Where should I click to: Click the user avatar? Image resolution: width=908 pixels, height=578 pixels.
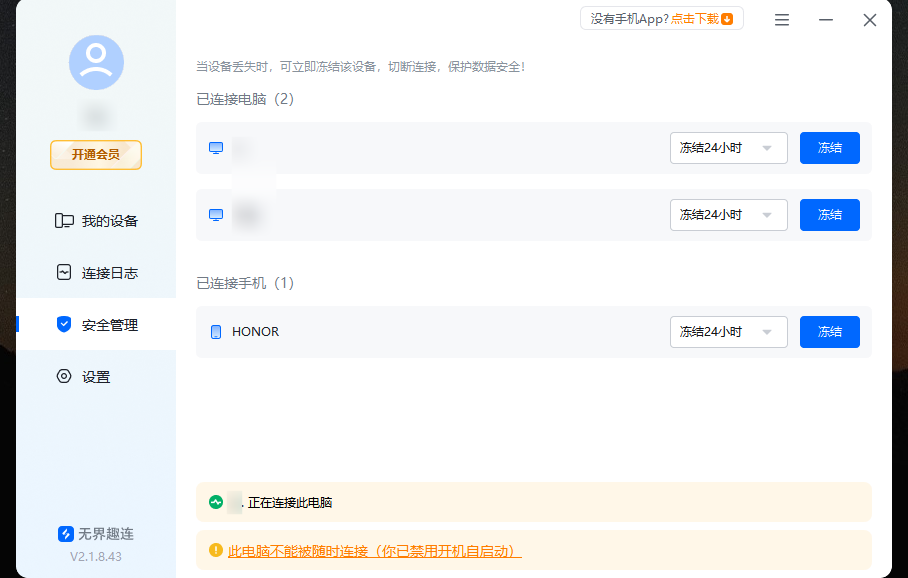[95, 62]
